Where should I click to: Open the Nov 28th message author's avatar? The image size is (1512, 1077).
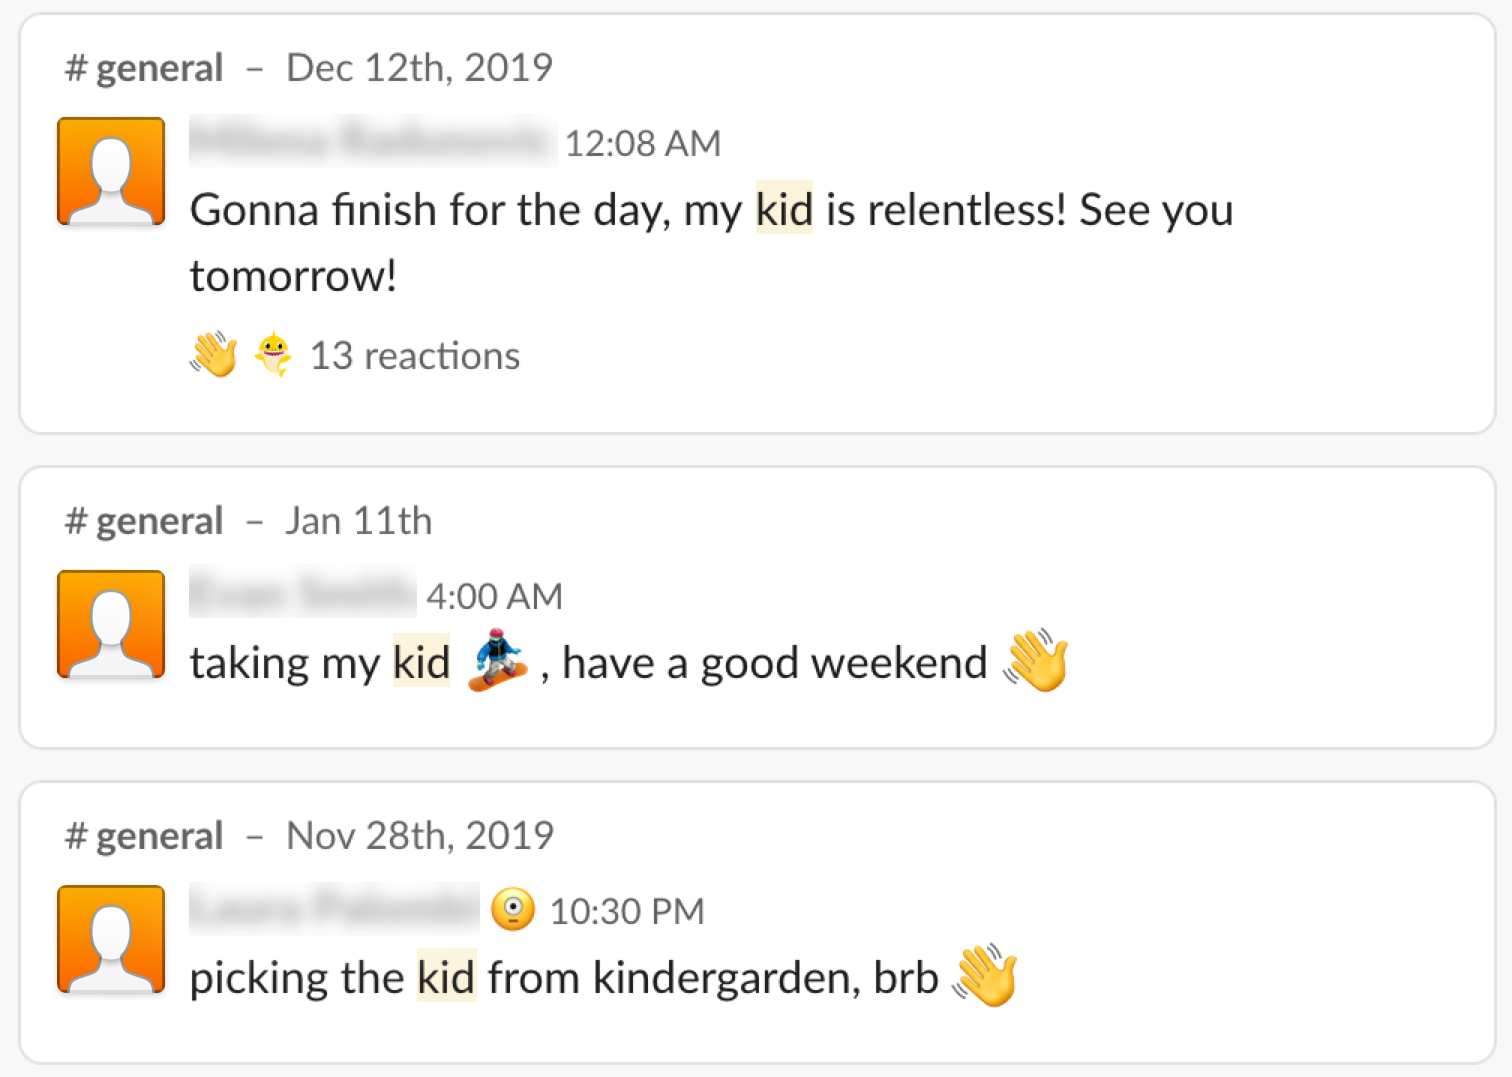pyautogui.click(x=111, y=939)
